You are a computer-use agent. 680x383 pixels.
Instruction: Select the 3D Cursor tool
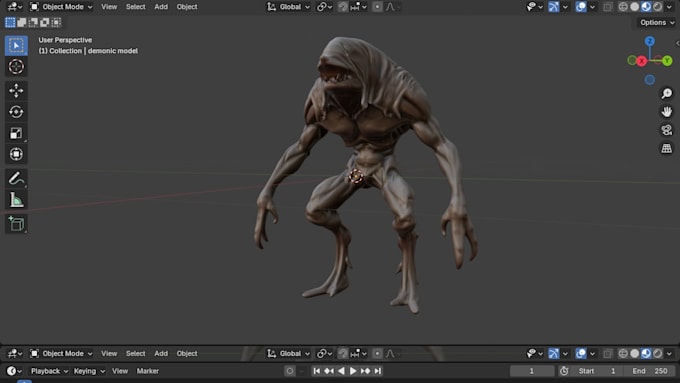(x=16, y=67)
